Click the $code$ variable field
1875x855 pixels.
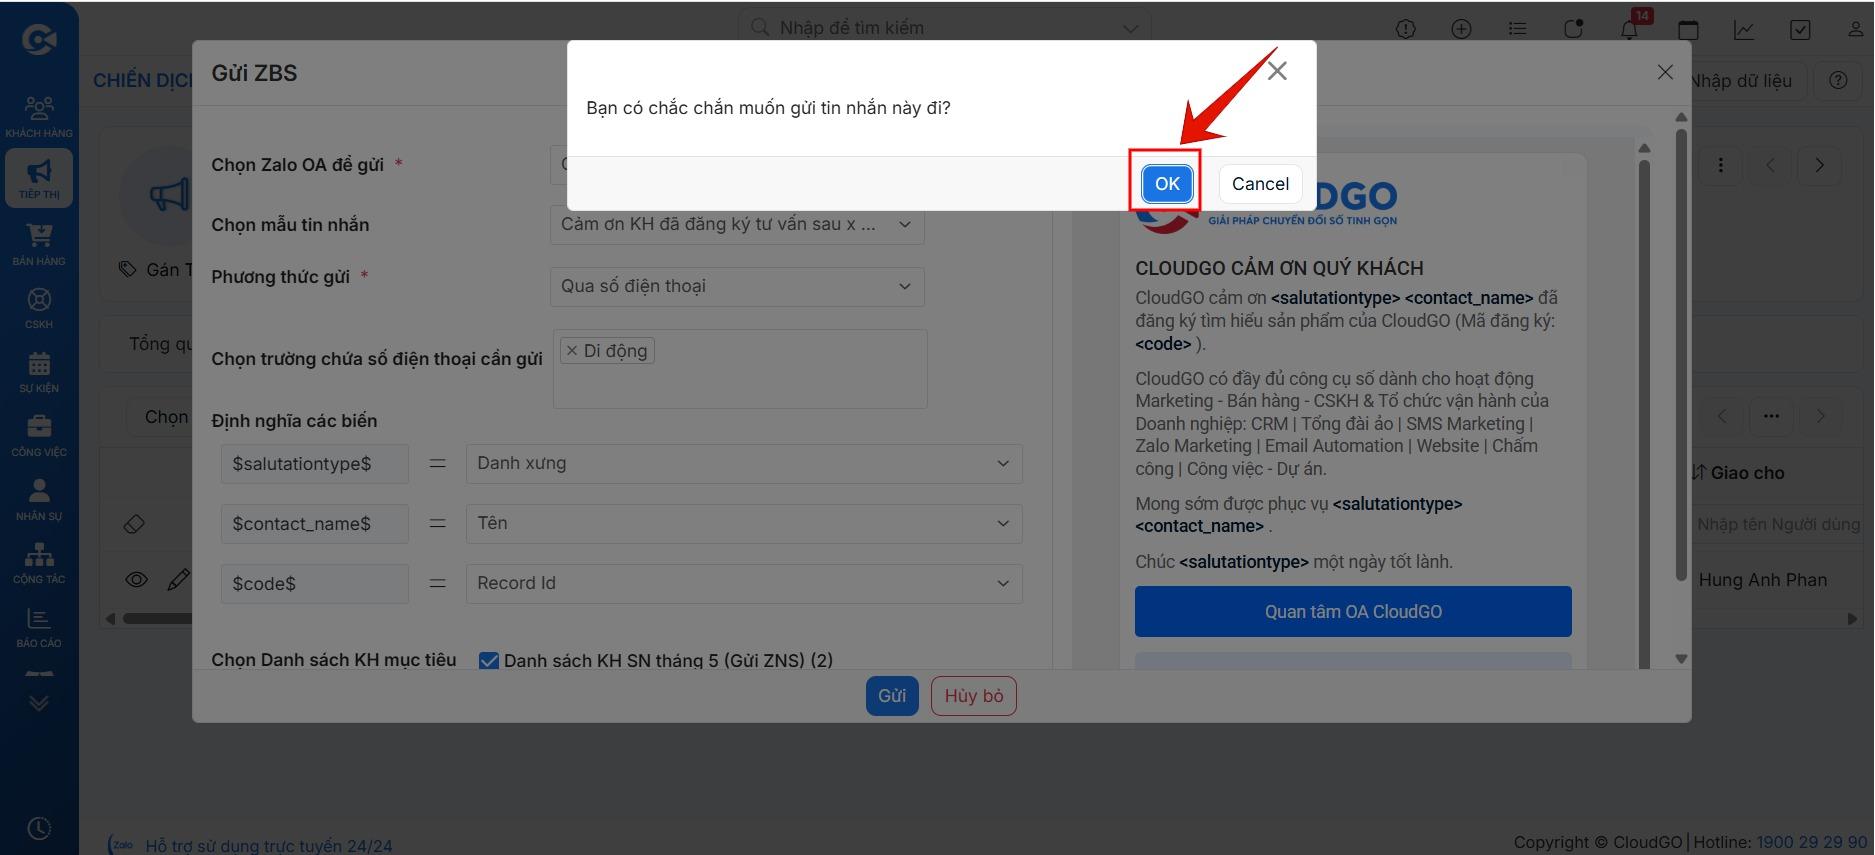[x=315, y=583]
